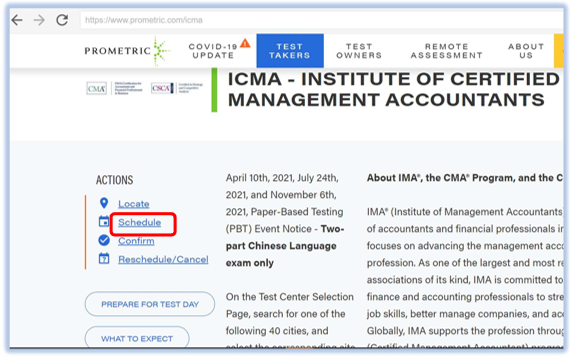Open the COVID-19 Update menu item
This screenshot has width=572, height=360.
213,51
